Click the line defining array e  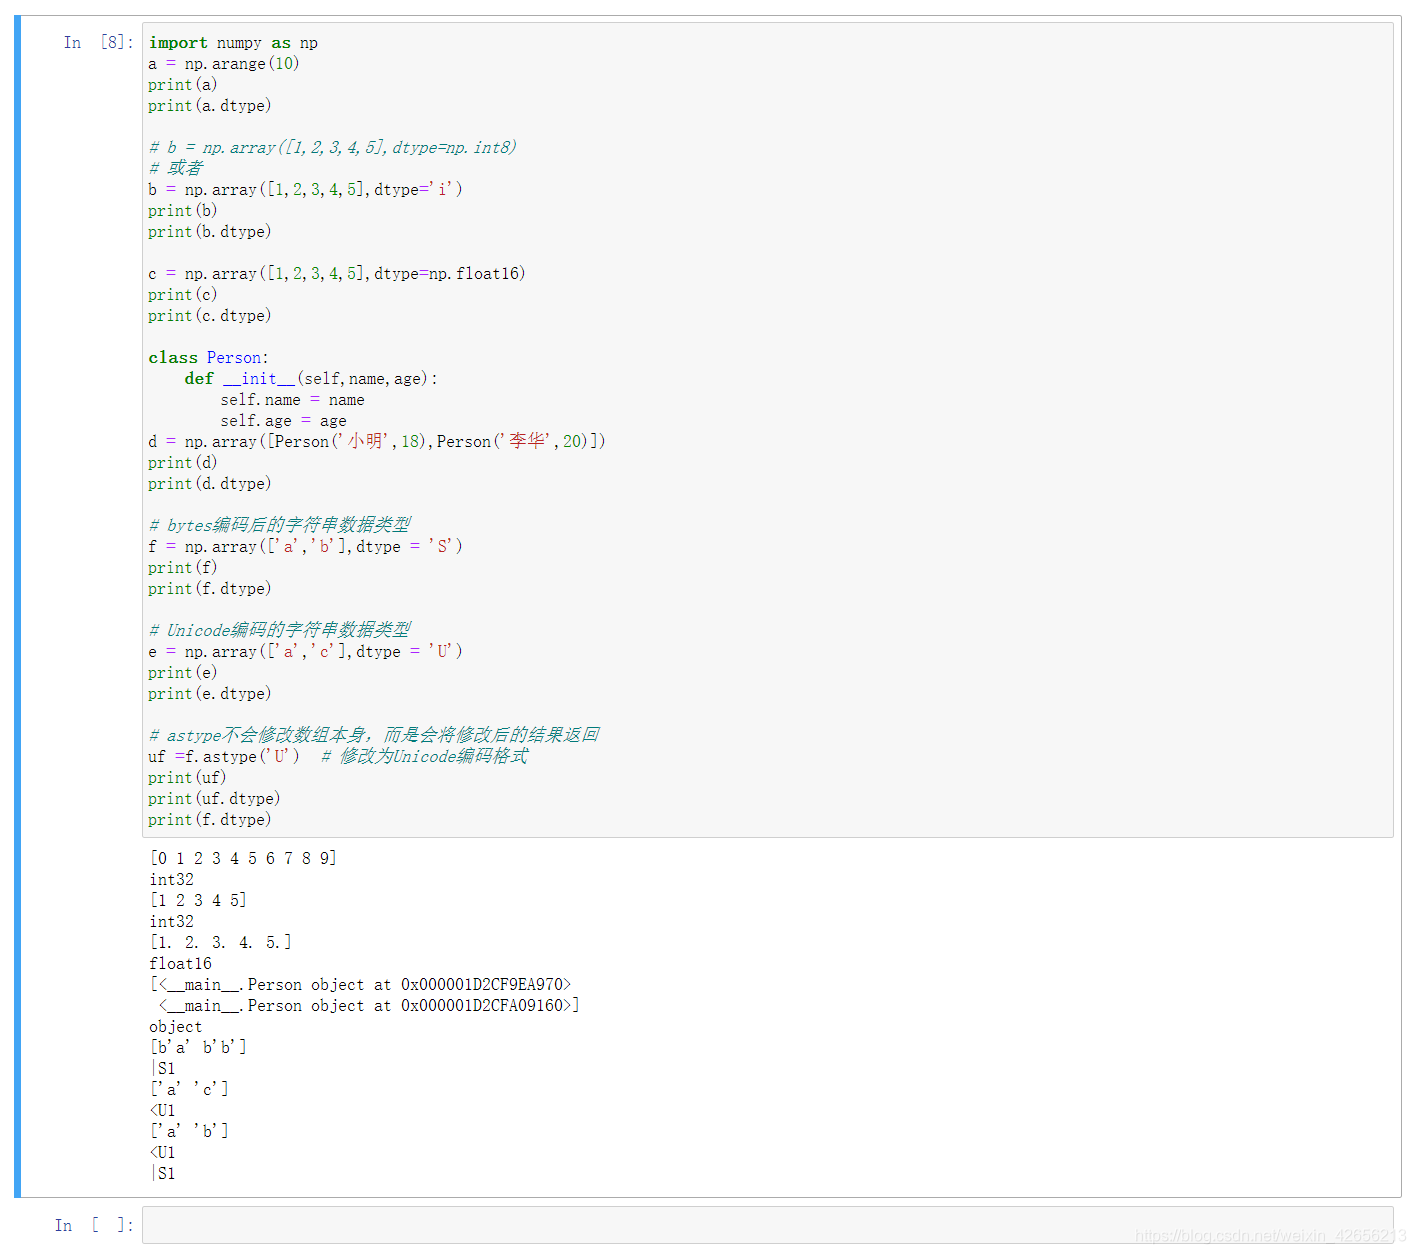coord(305,652)
